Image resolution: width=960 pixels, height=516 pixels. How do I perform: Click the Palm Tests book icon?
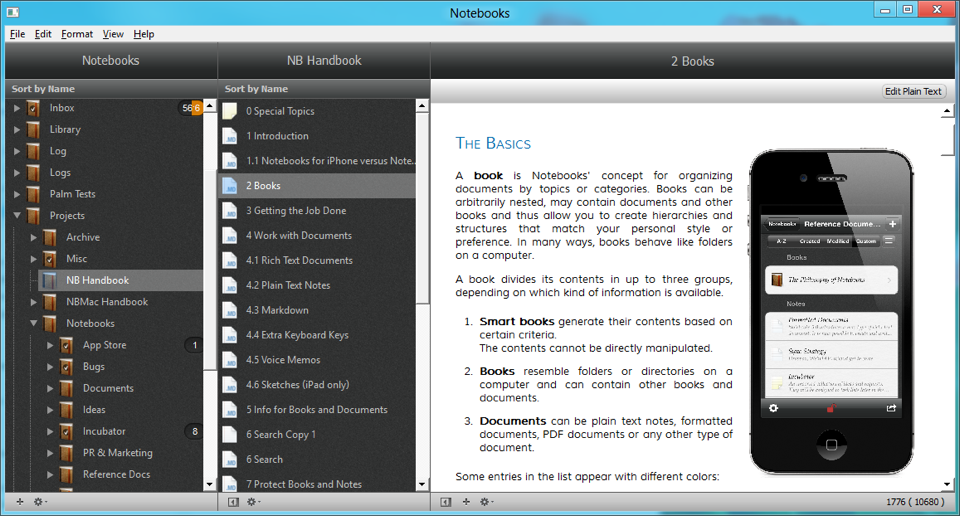tap(33, 195)
